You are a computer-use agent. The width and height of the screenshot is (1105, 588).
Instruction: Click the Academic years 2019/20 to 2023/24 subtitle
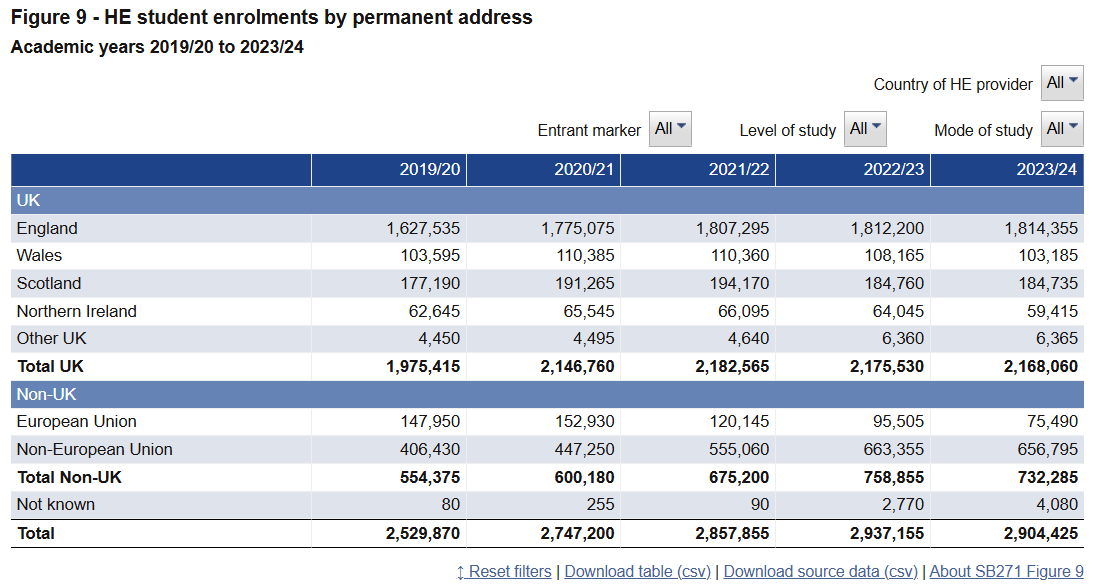click(157, 47)
